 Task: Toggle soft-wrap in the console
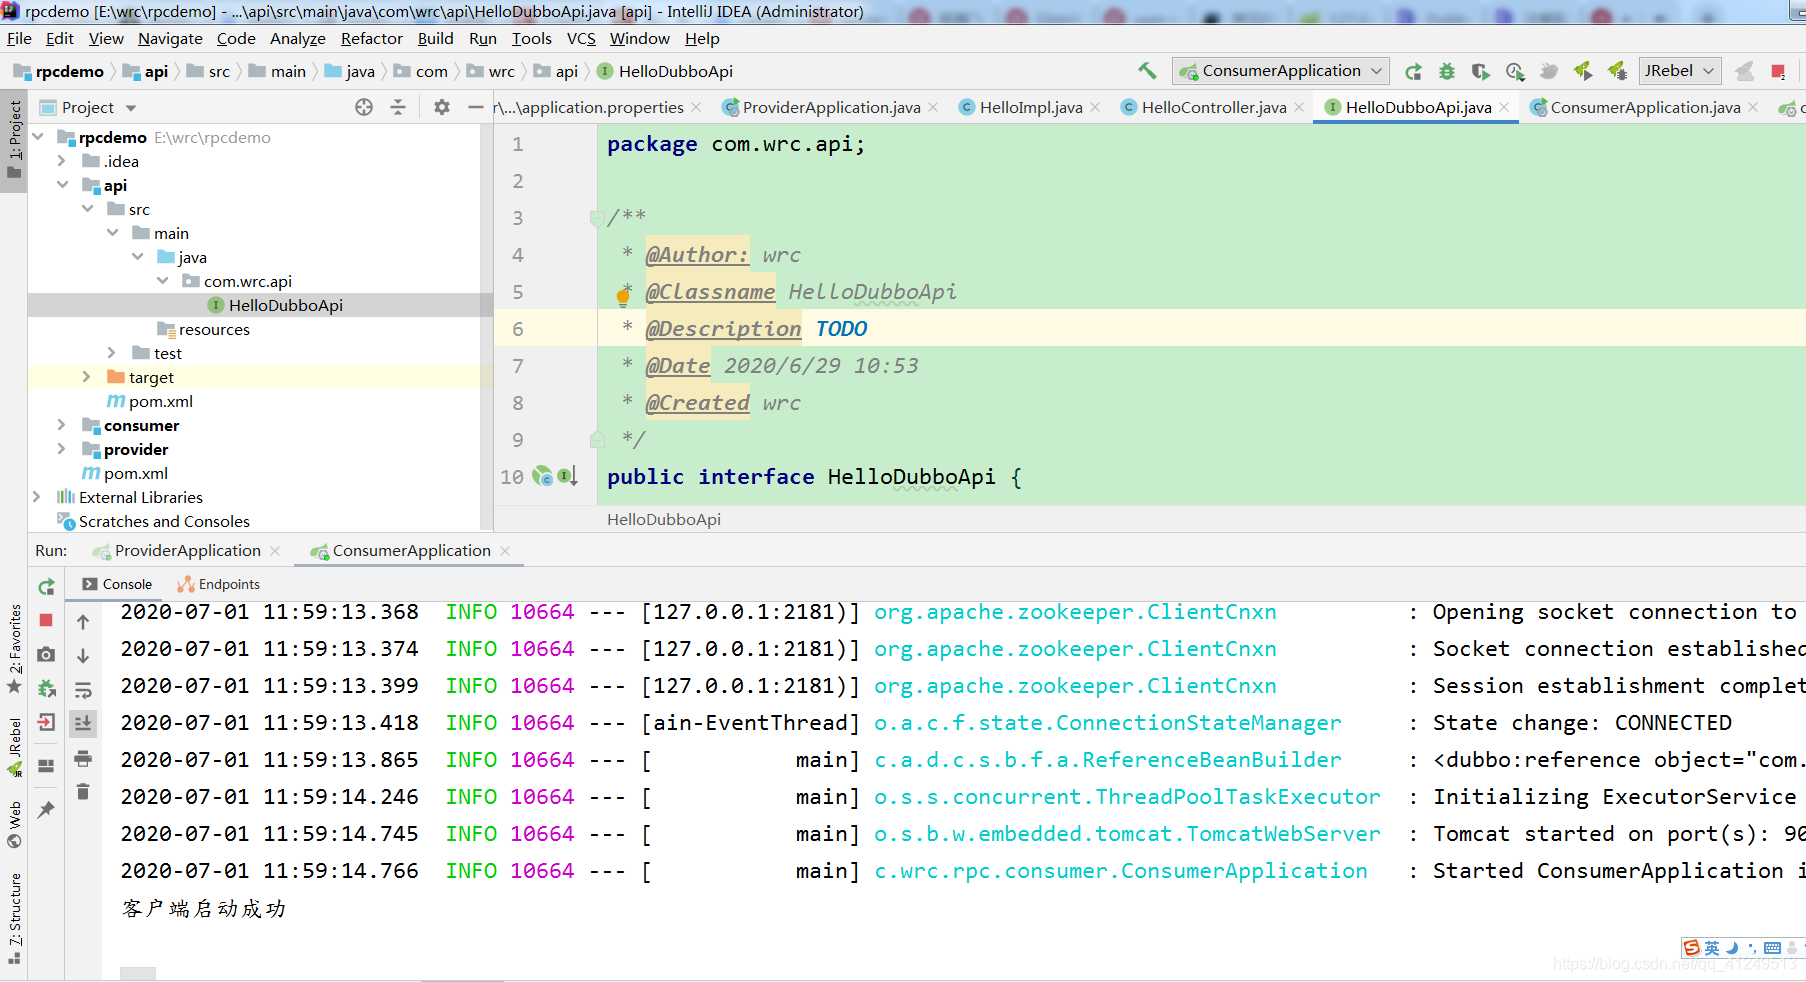(83, 690)
